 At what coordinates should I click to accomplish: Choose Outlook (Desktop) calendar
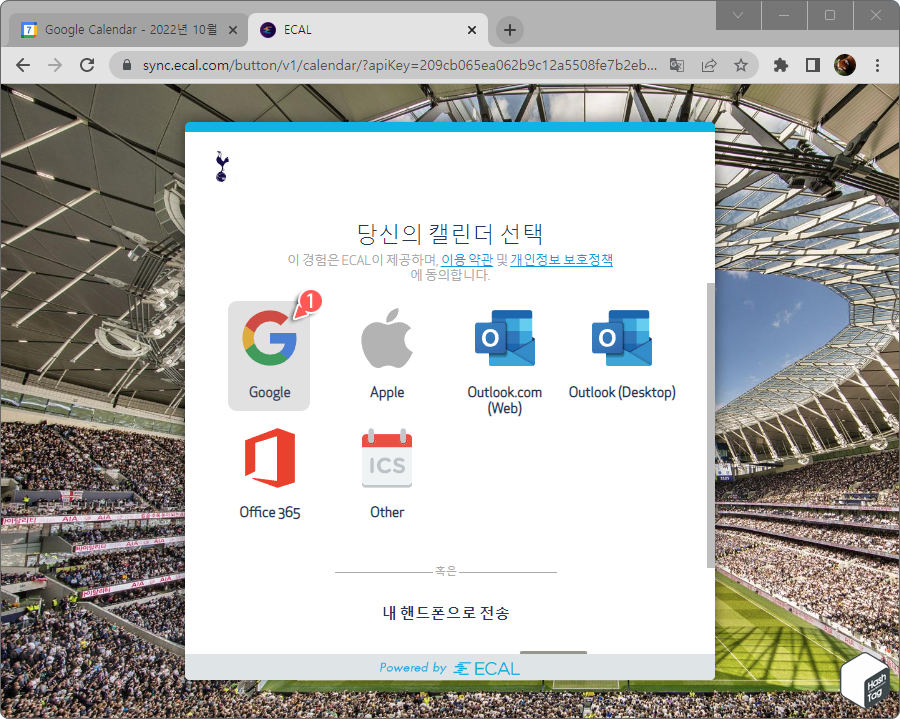point(622,337)
